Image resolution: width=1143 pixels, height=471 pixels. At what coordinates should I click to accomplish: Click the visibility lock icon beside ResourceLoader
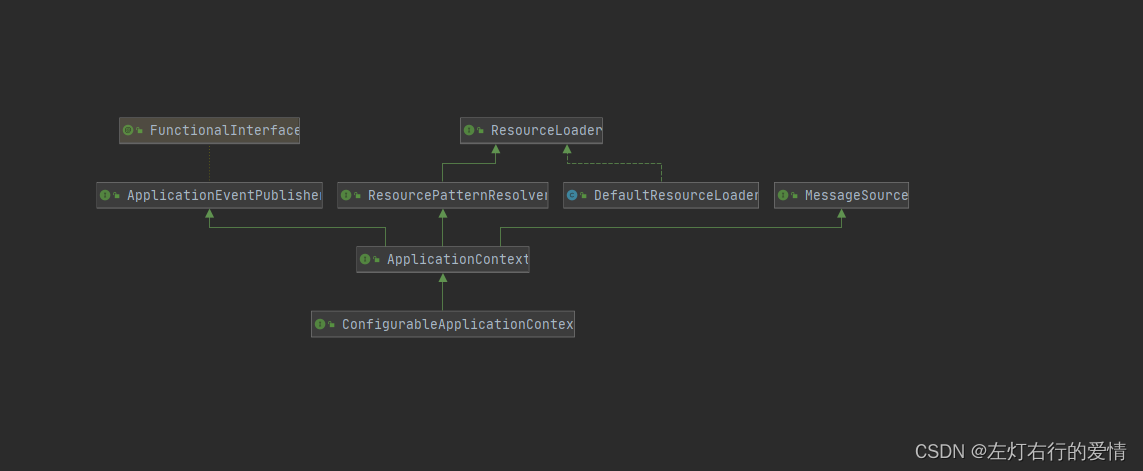click(x=480, y=131)
